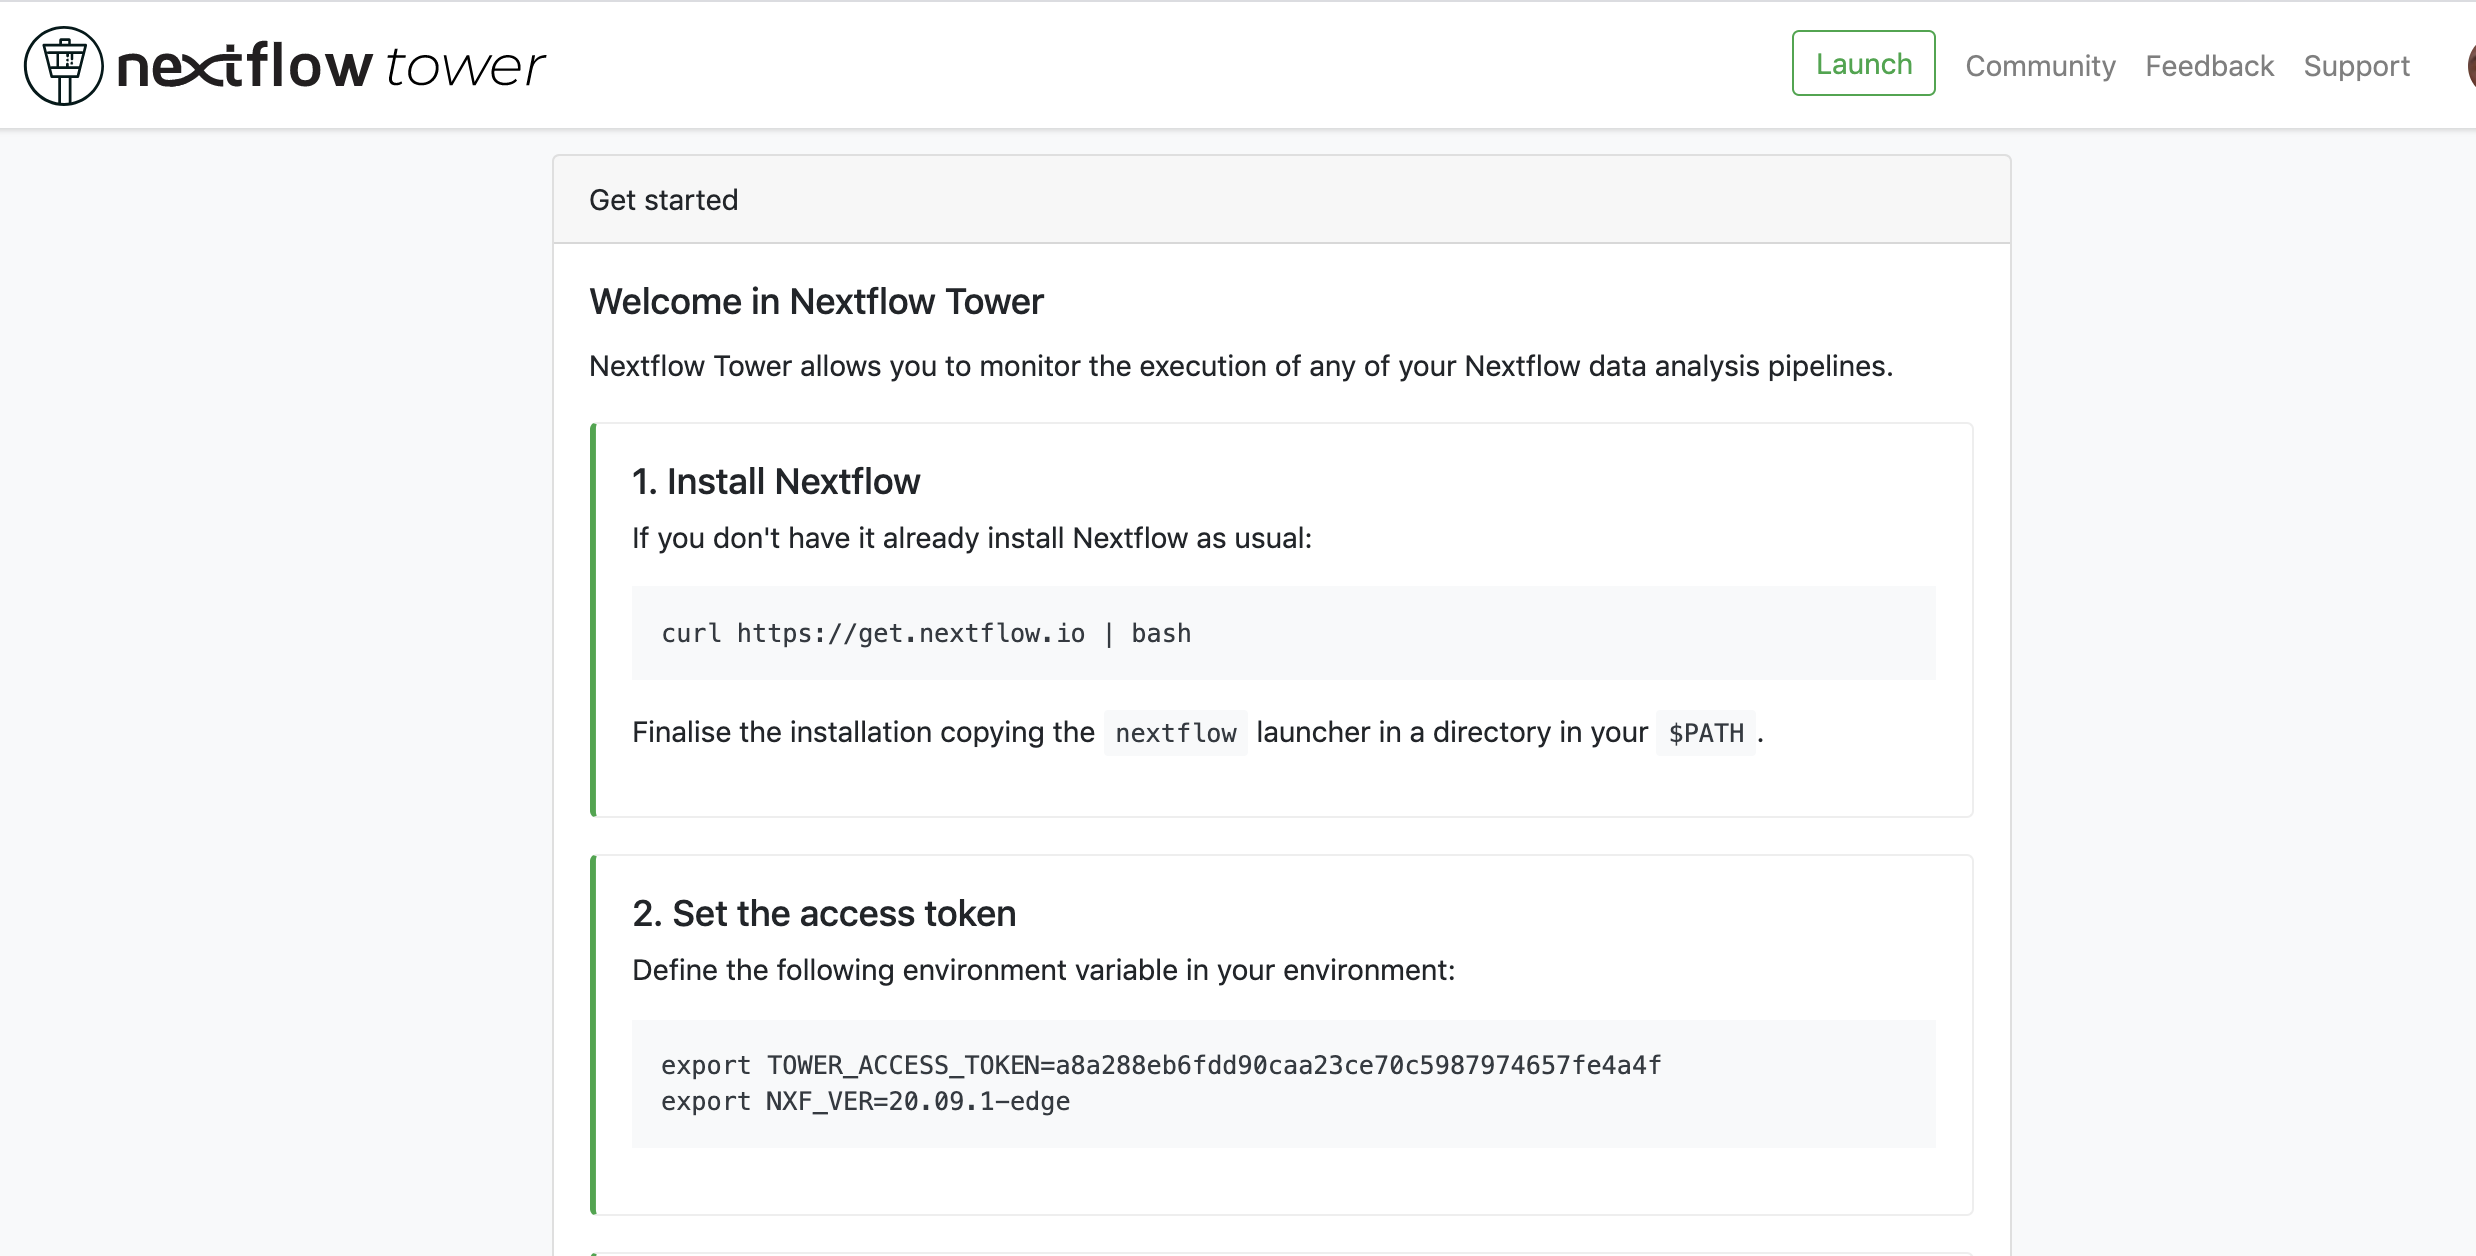Click the inline '$PATH' code snippet
The image size is (2476, 1256).
1706,733
